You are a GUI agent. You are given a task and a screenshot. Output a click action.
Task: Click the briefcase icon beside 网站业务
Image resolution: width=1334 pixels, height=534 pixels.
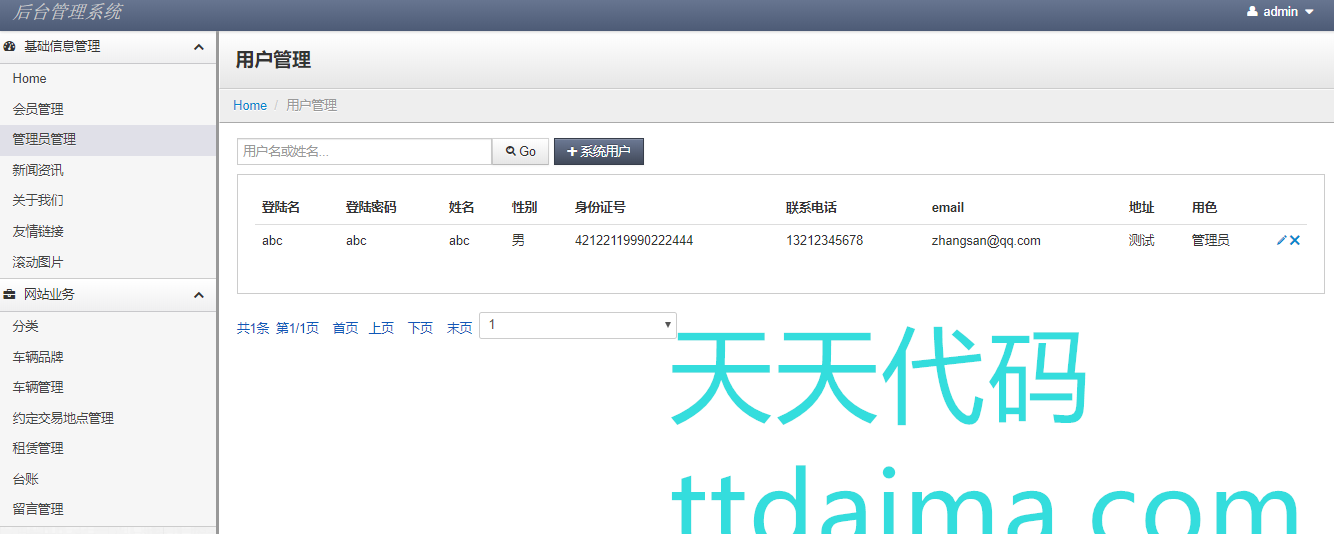click(x=10, y=295)
